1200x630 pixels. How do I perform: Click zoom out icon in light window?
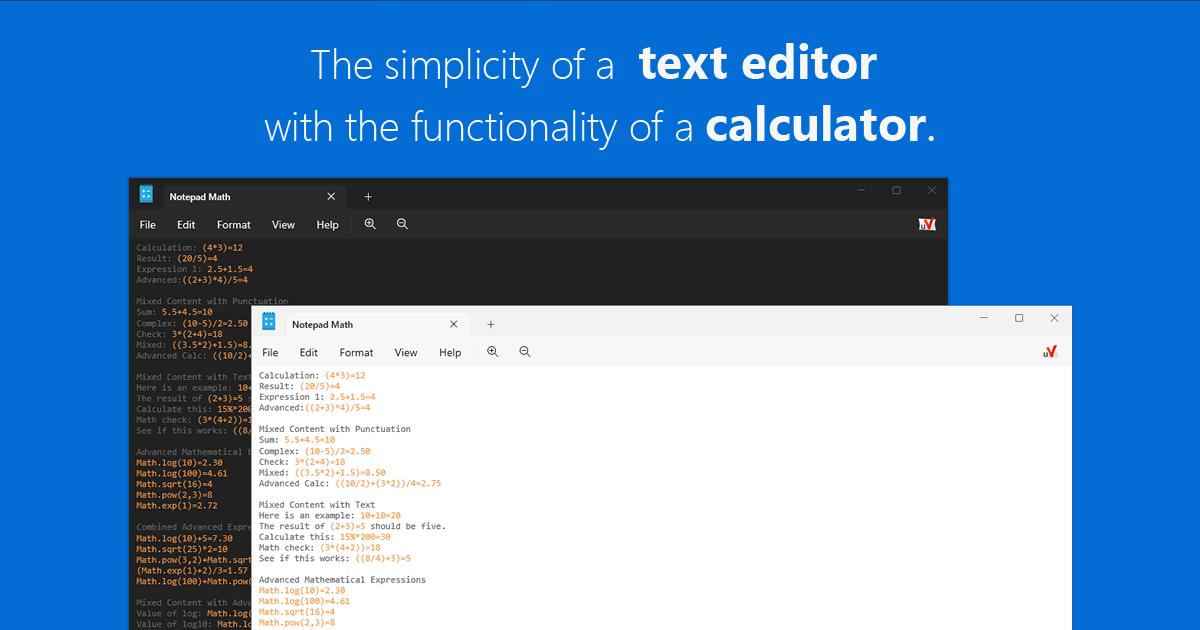(524, 352)
